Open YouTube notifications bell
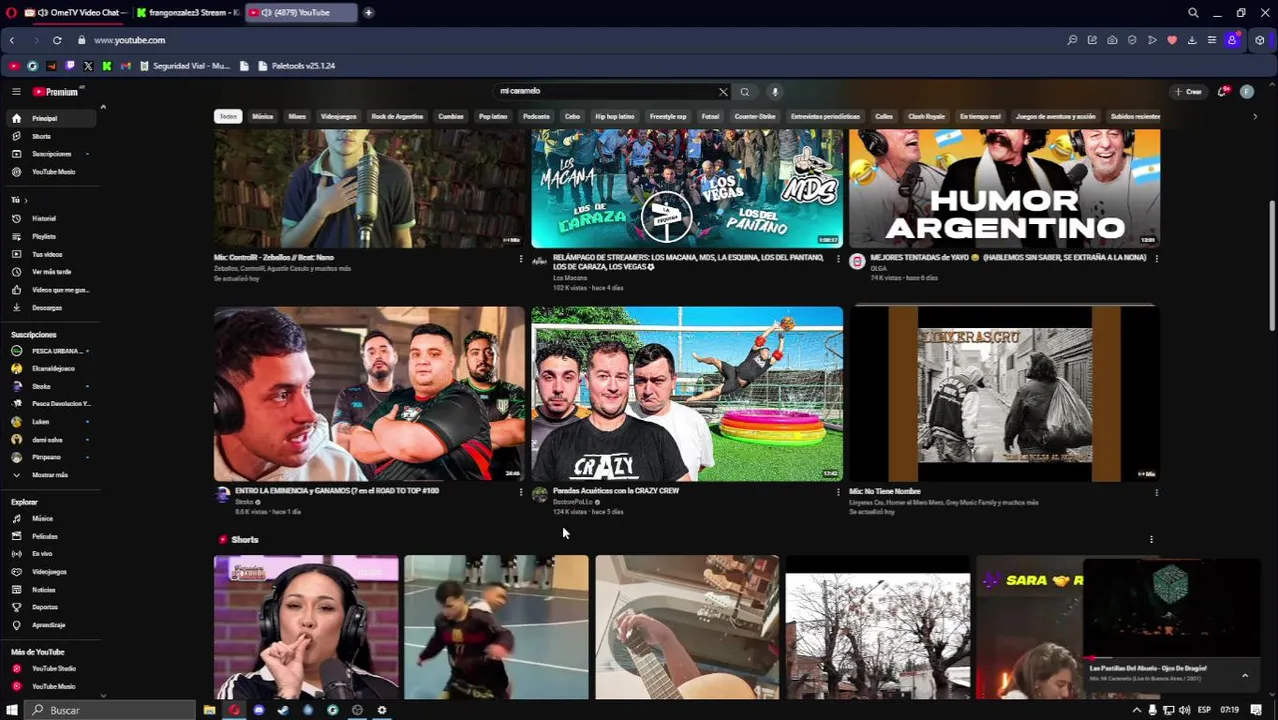The height and width of the screenshot is (720, 1278). coord(1223,91)
